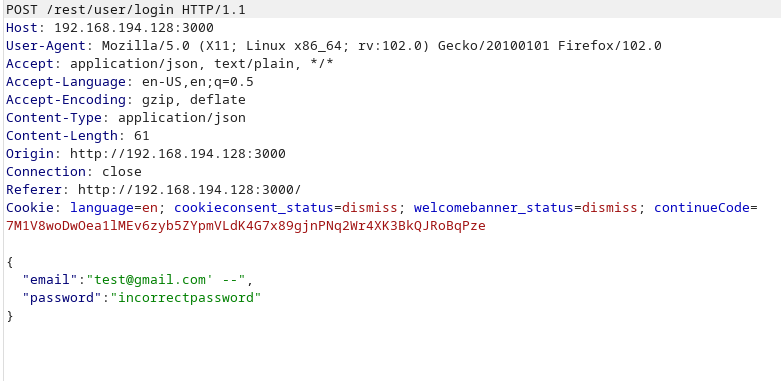Viewport: 781px width, 381px height.
Task: Click the Content-Length value 61
Action: (x=141, y=135)
